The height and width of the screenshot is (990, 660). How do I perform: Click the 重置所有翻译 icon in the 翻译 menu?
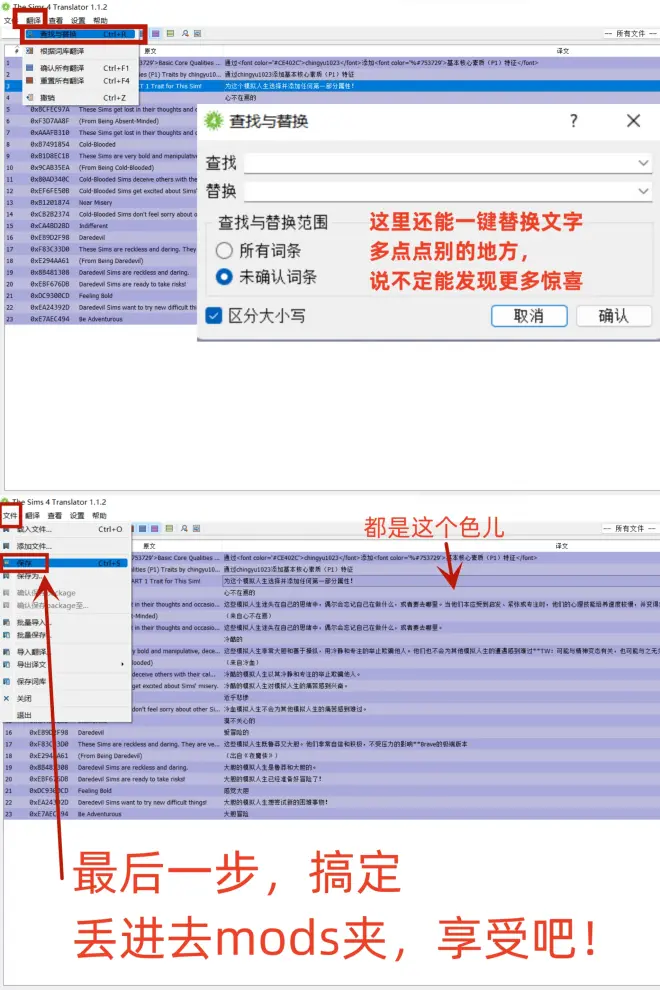[x=29, y=81]
